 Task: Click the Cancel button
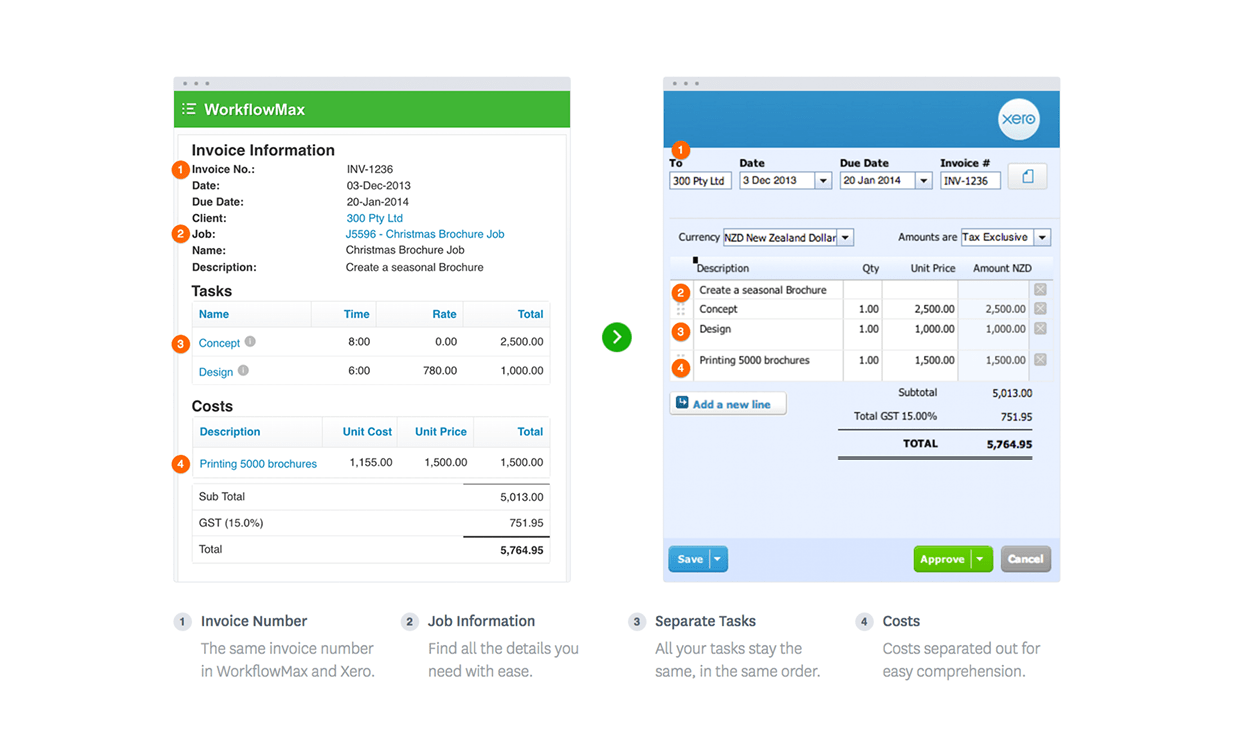pyautogui.click(x=1025, y=559)
